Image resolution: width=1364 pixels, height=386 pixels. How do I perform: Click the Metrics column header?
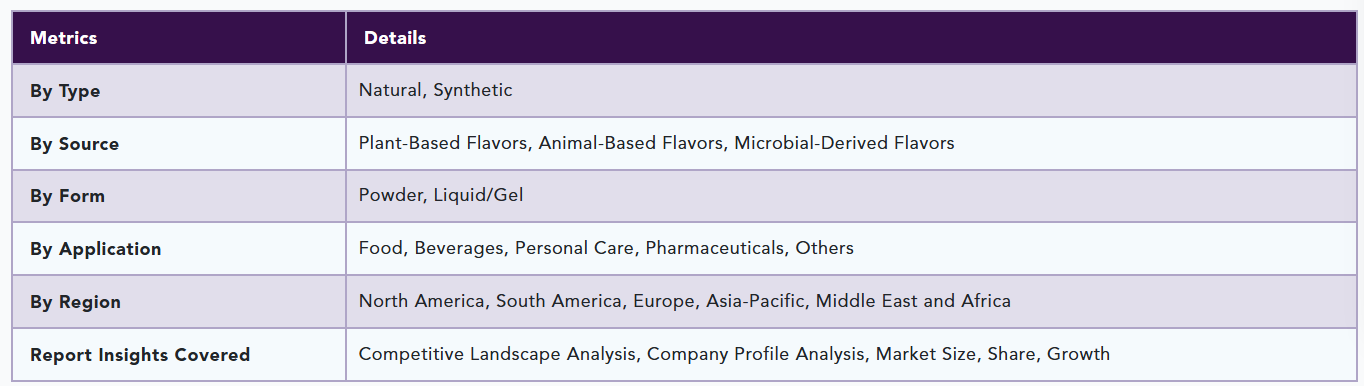pos(64,38)
